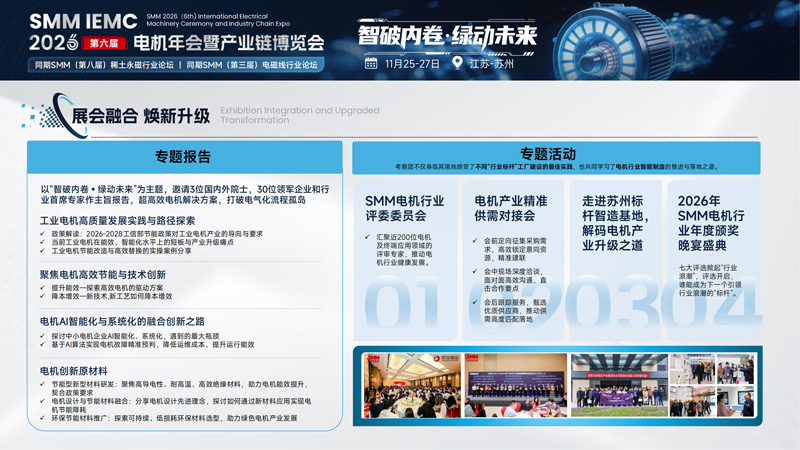Click the 展会融合 焕新升级 section heading
The image size is (800, 450).
141,116
